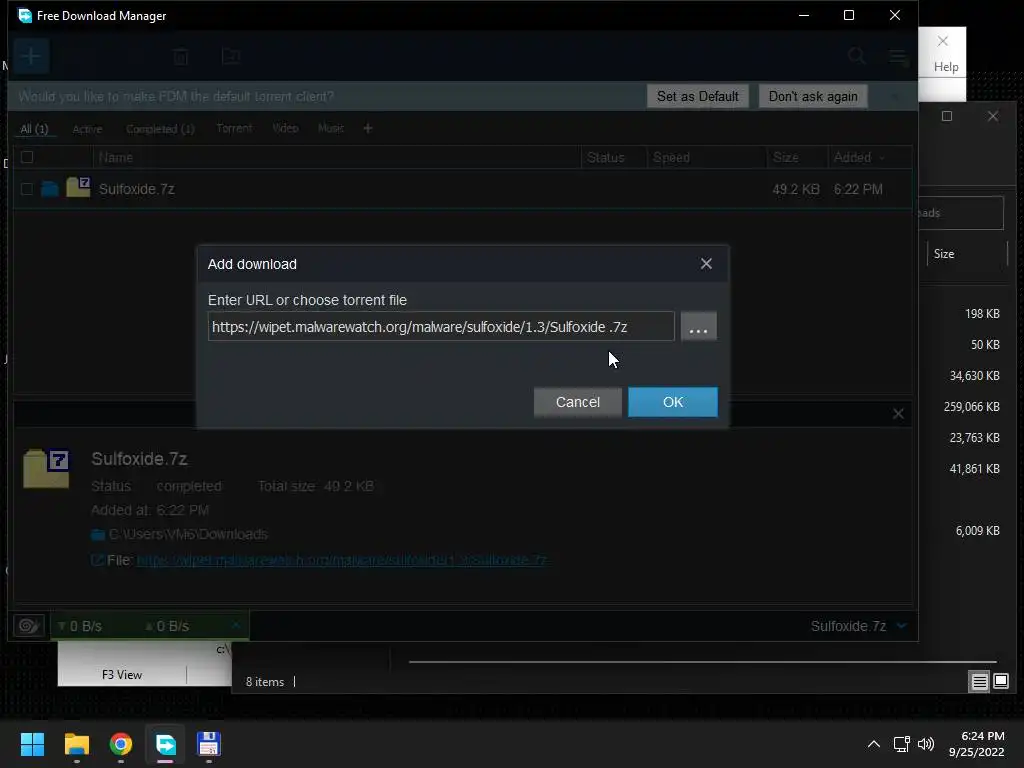Cancel the Add download dialog
This screenshot has width=1024, height=768.
click(577, 402)
